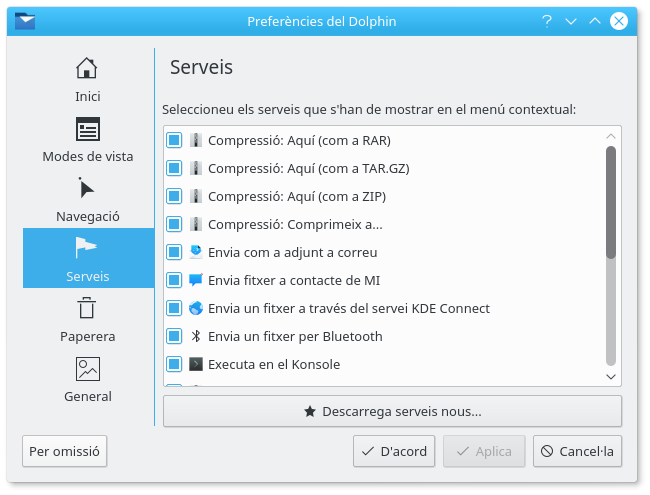Open the Inici home settings icon
Screen dimensions: 650x495
coord(87,69)
